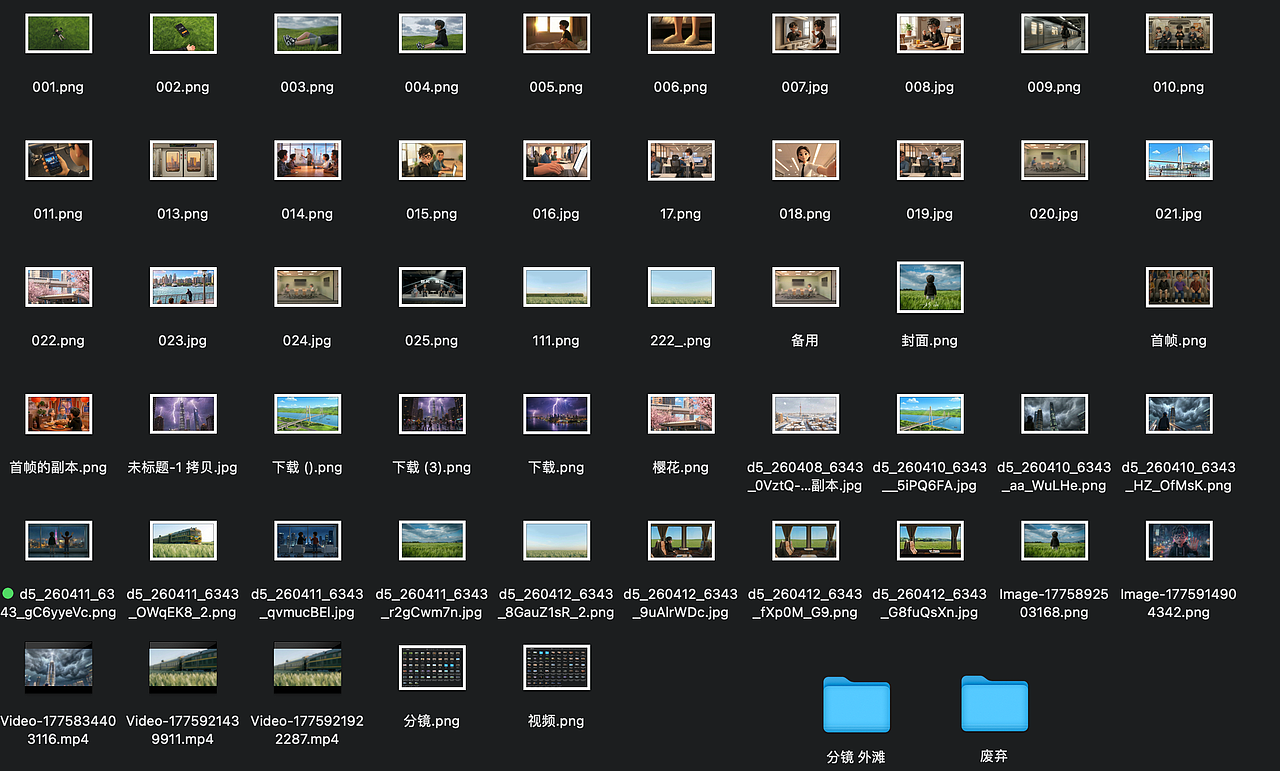Screen dimensions: 1280x771
Task: Select the 17.png thumbnail
Action: point(681,160)
